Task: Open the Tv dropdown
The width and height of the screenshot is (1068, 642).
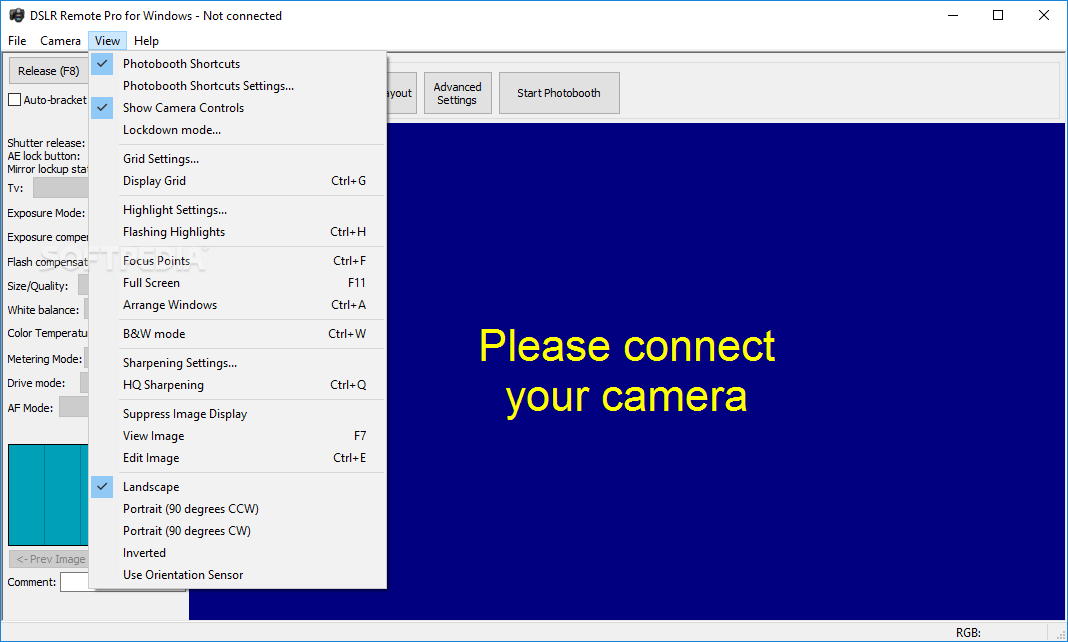Action: [x=61, y=188]
